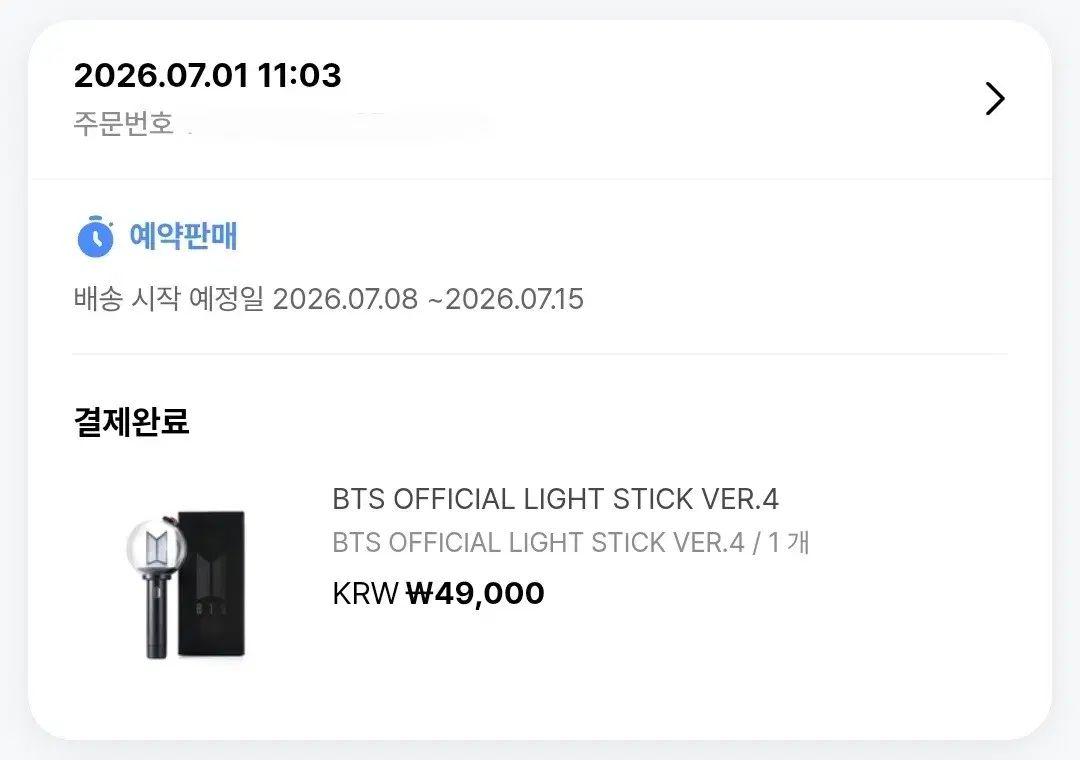Click the time 11:03 in header

[299, 75]
